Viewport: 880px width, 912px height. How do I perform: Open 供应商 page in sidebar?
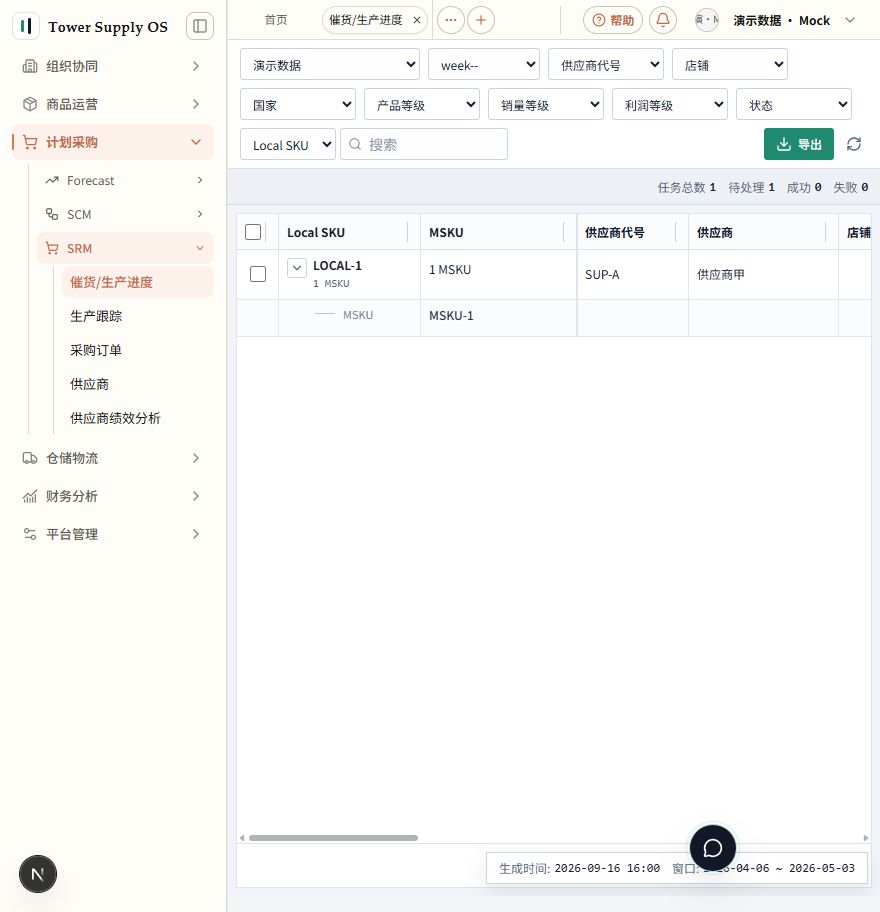[138, 384]
